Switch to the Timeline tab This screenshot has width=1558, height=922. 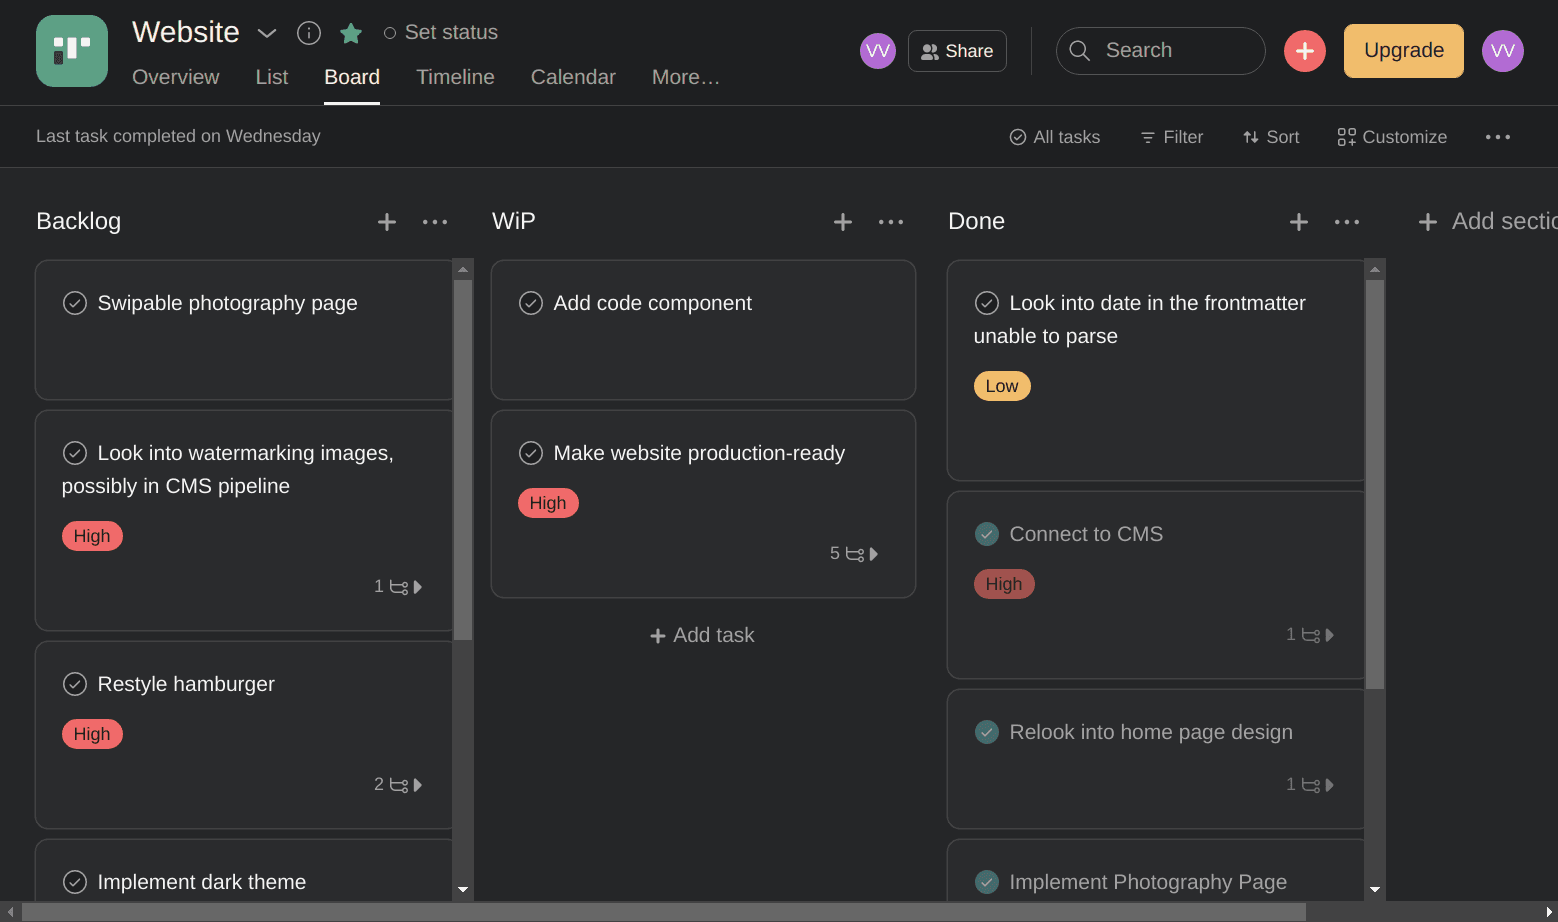[455, 77]
